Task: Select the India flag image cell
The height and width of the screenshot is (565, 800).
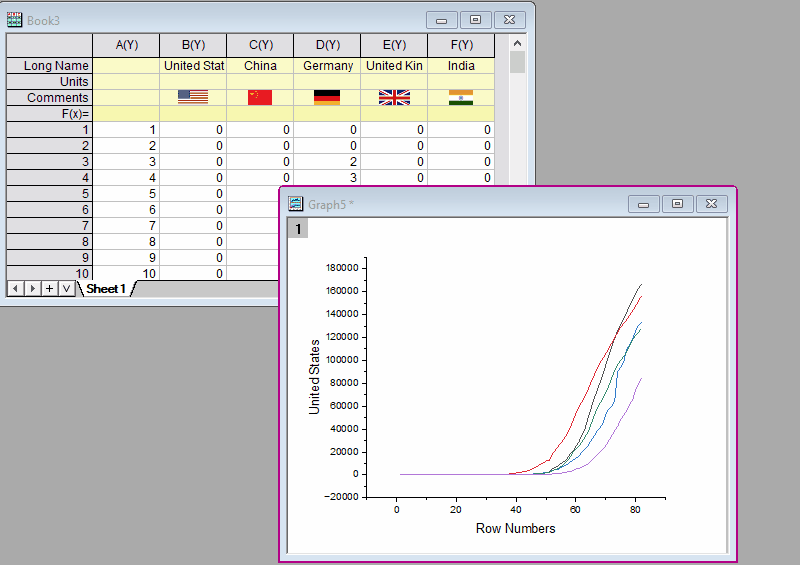Action: [461, 97]
